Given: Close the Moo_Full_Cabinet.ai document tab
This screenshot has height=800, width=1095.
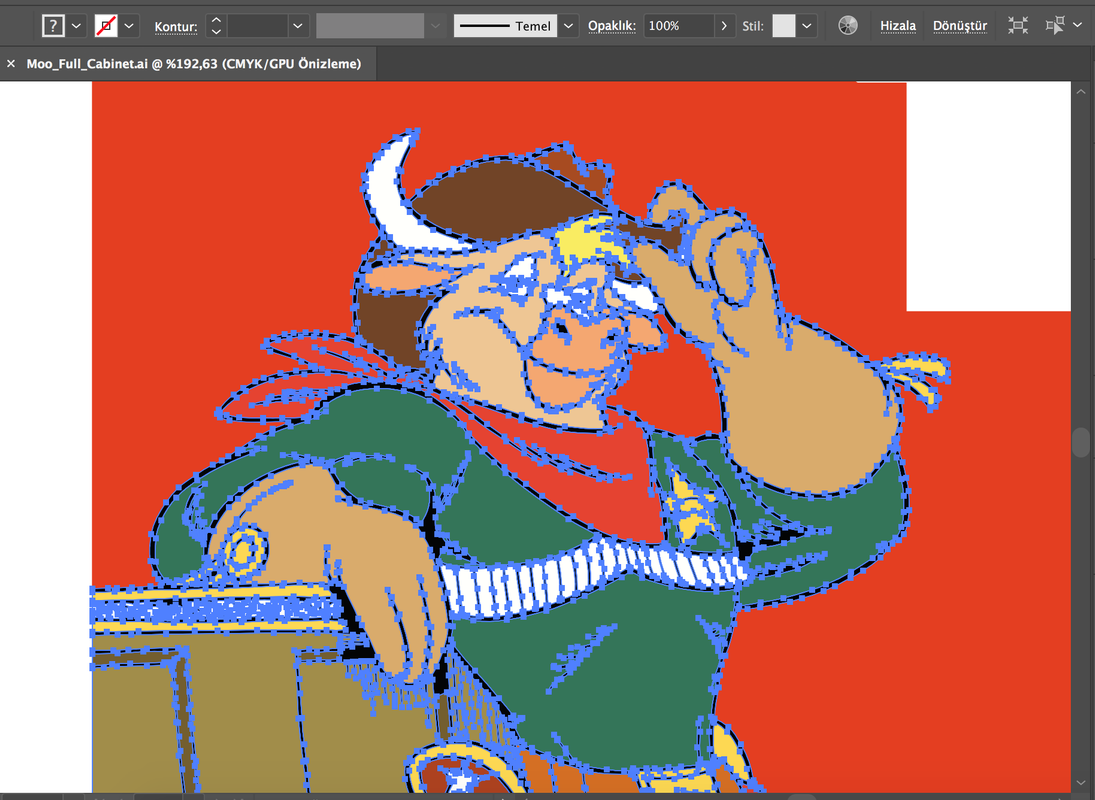Looking at the screenshot, I should coord(10,64).
